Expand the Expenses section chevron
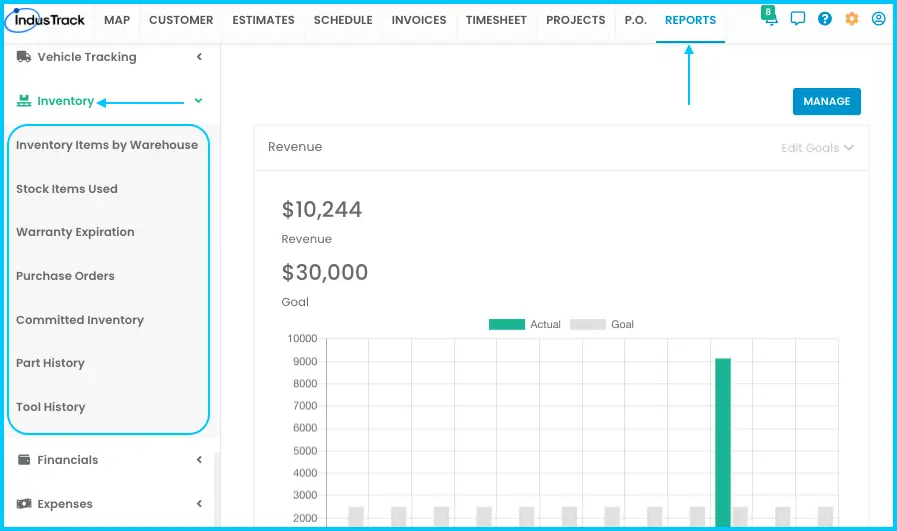Image resolution: width=897 pixels, height=531 pixels. coord(199,504)
